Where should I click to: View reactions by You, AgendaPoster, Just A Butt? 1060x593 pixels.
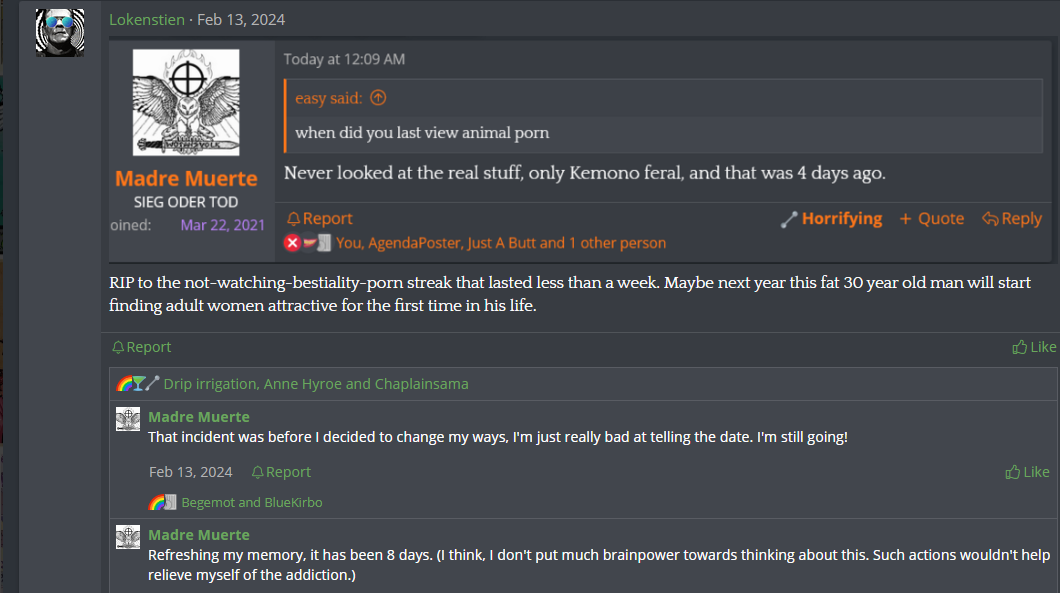(x=501, y=243)
